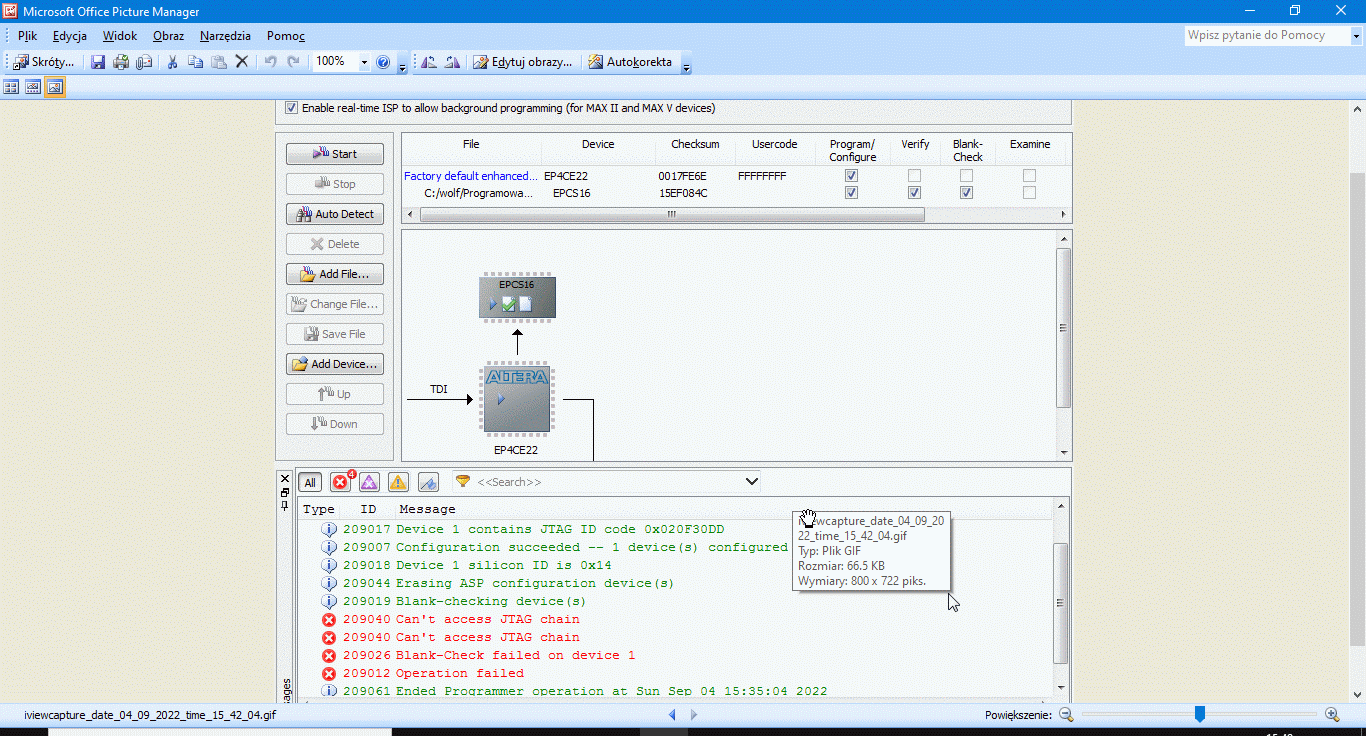Click the Powiększenie zoom slider handle
Image resolution: width=1366 pixels, height=736 pixels.
[1200, 714]
